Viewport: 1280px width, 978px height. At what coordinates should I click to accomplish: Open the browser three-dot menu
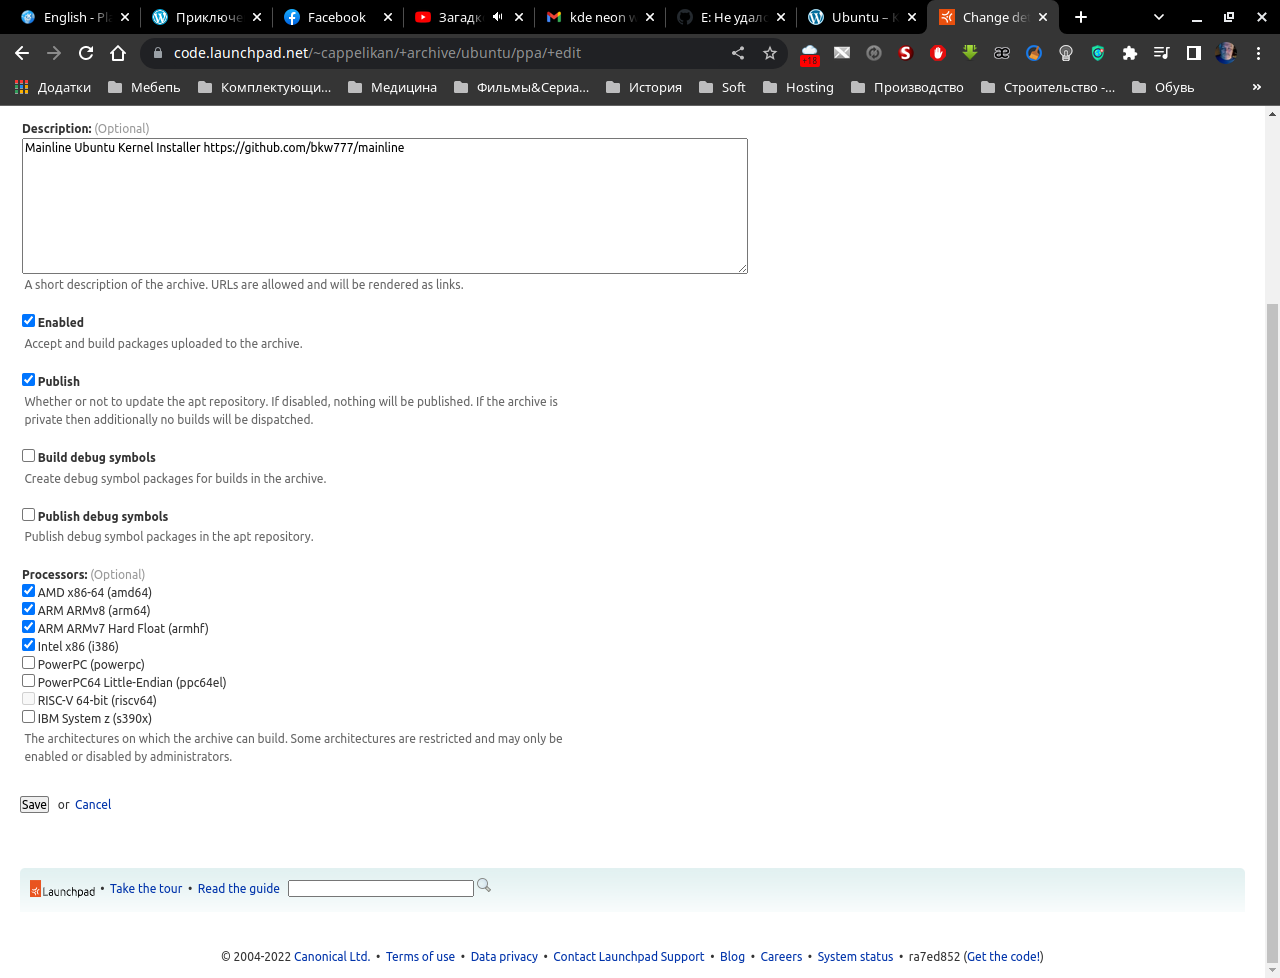coord(1257,52)
